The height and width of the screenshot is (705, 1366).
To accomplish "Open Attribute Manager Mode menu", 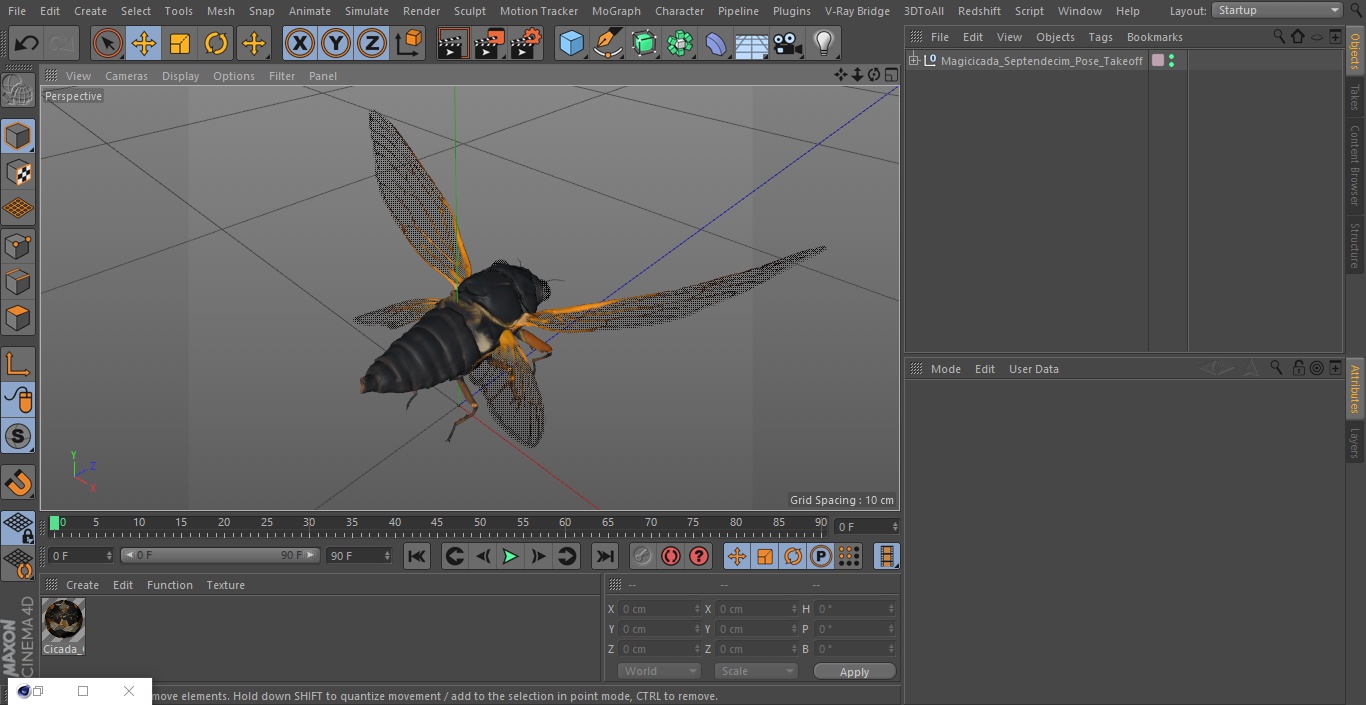I will coord(945,369).
